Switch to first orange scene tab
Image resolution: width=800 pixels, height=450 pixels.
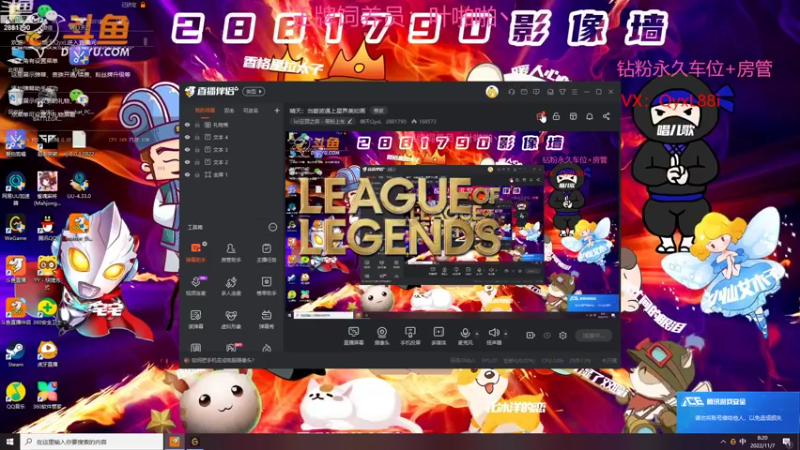pyautogui.click(x=205, y=110)
